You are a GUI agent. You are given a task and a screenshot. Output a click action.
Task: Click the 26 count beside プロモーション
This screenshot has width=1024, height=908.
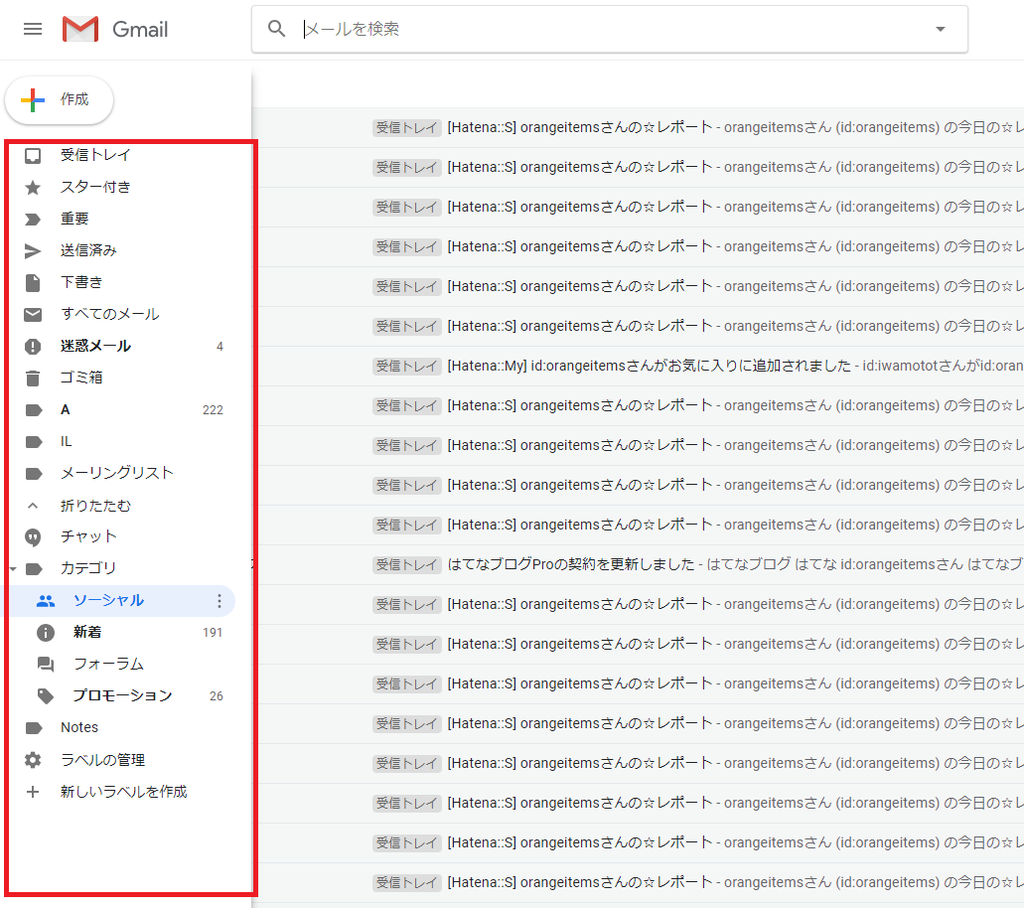coord(216,696)
